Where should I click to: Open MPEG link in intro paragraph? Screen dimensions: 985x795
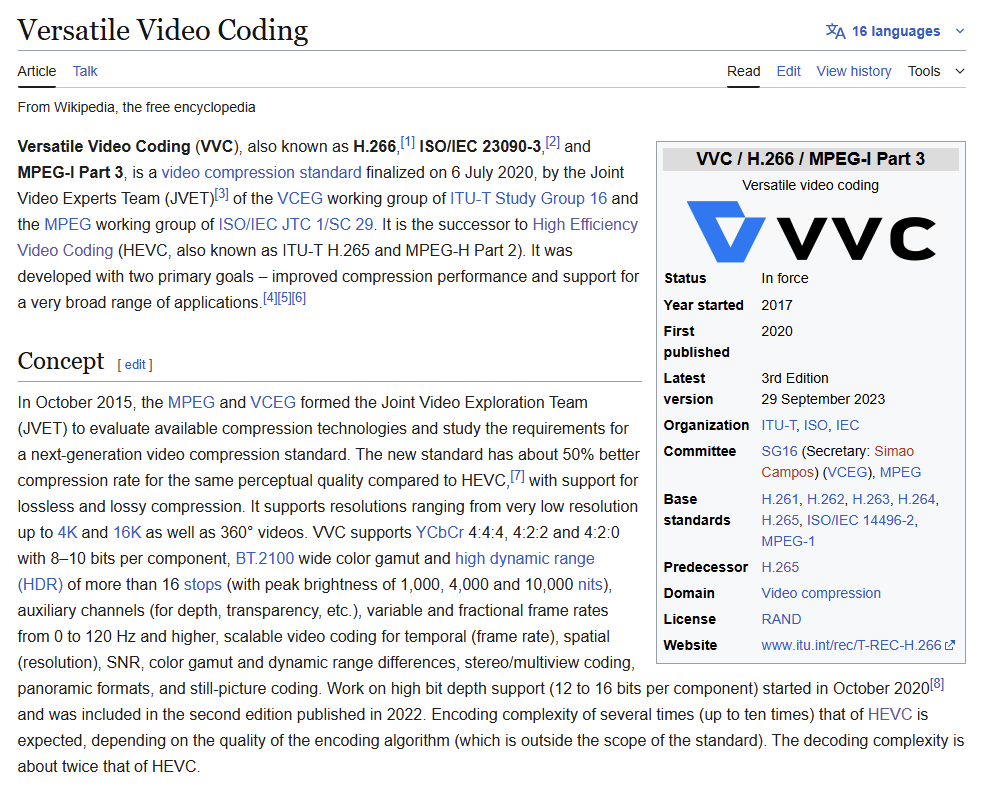(68, 224)
